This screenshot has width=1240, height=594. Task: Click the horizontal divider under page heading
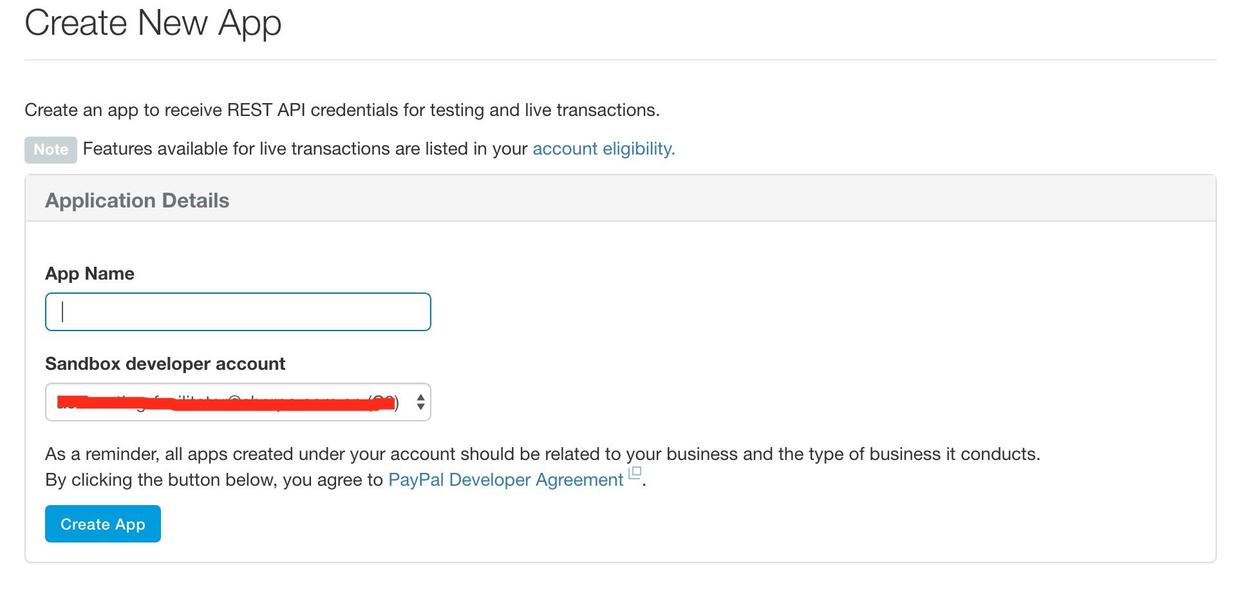pos(620,60)
